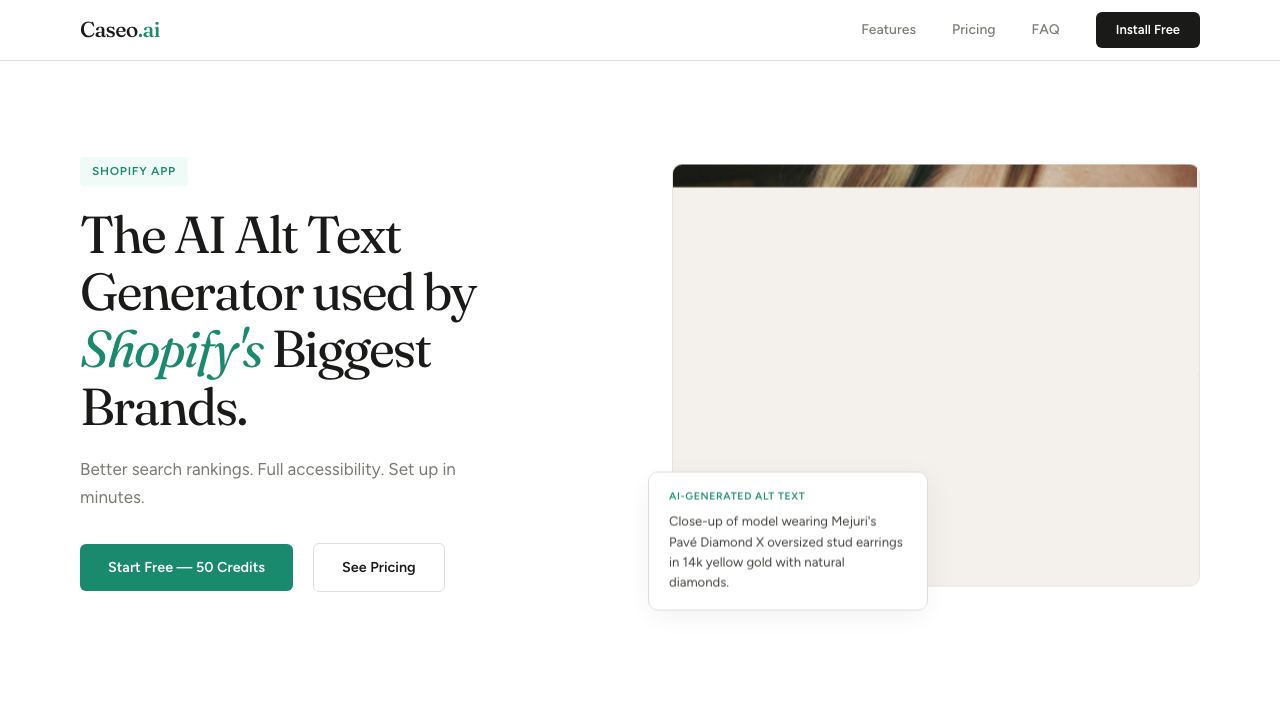The image size is (1280, 720).
Task: Click the Shopify App badge
Action: (134, 171)
